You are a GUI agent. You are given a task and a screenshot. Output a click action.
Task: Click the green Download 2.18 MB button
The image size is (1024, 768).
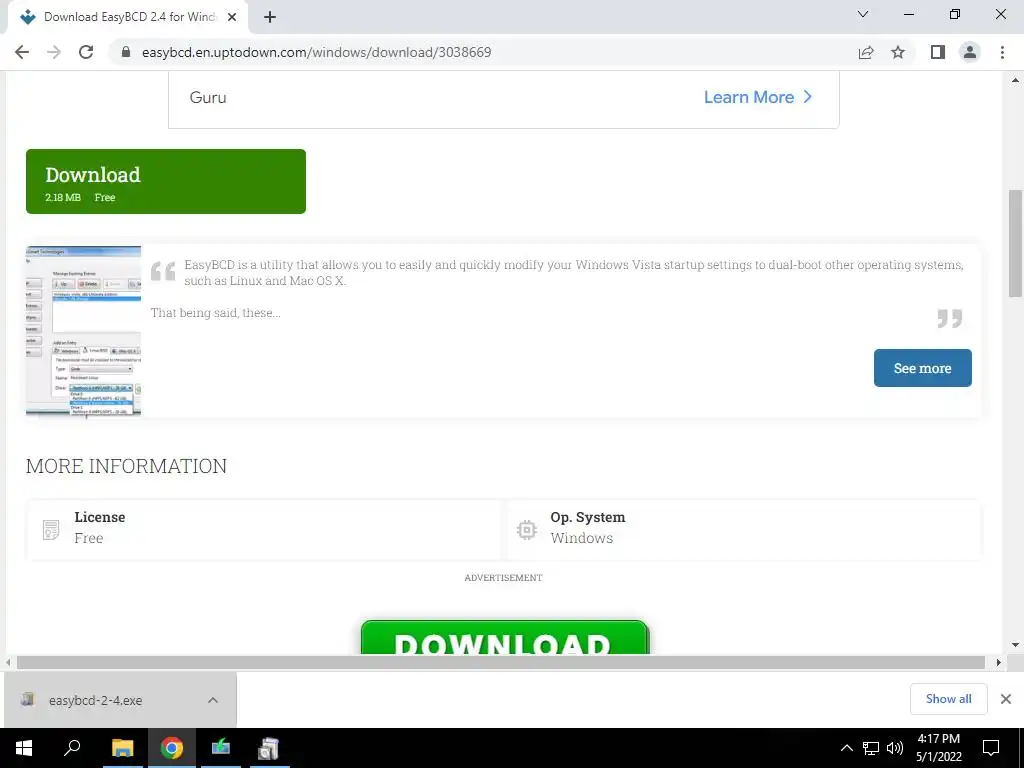click(166, 182)
